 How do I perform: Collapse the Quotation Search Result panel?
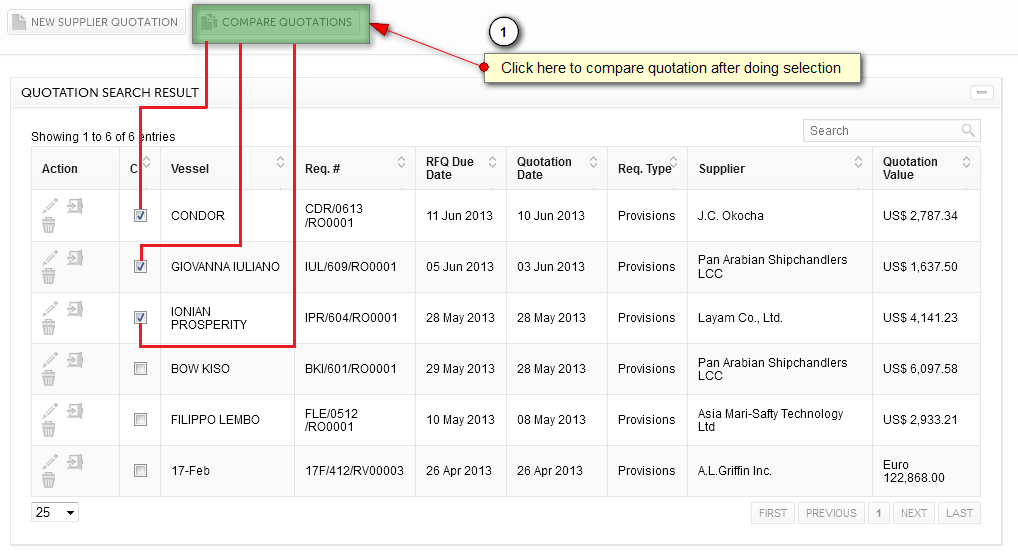click(982, 93)
